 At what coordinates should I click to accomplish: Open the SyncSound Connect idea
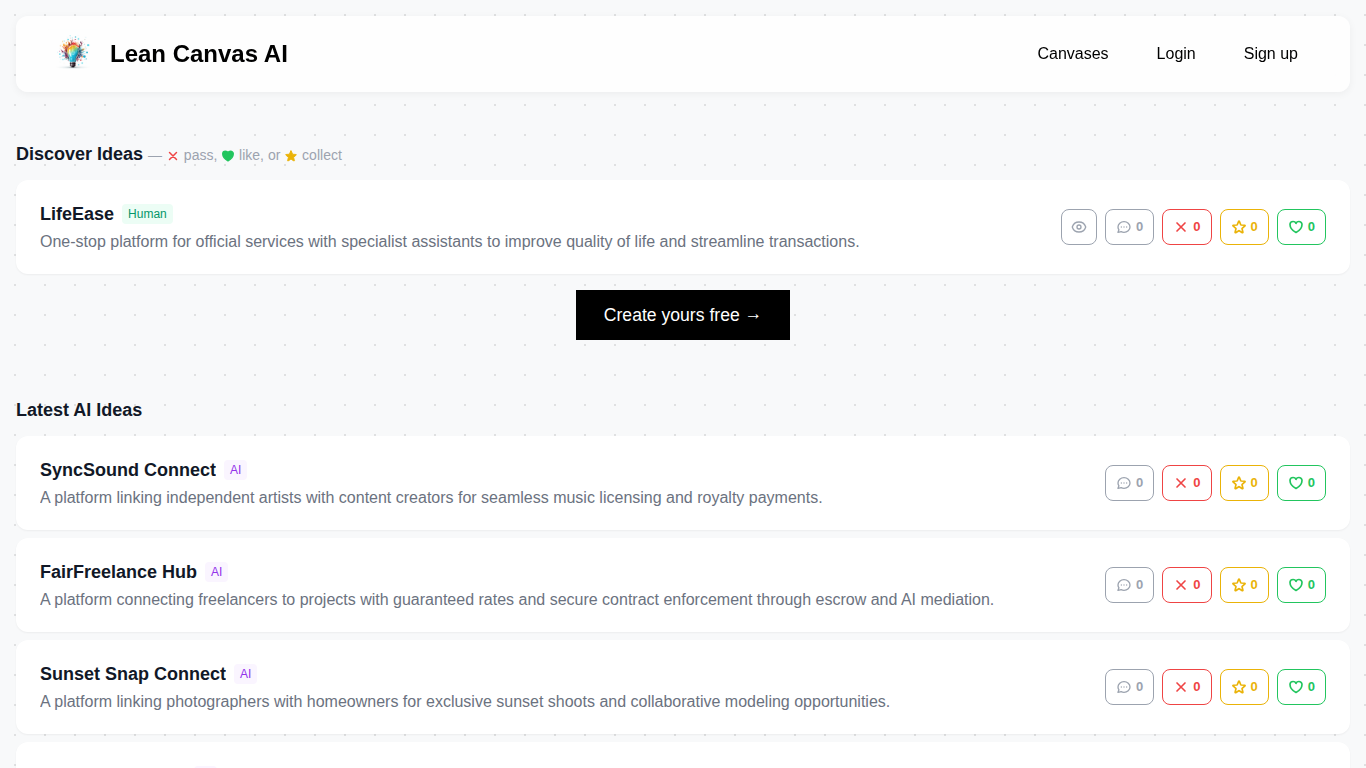pyautogui.click(x=128, y=470)
